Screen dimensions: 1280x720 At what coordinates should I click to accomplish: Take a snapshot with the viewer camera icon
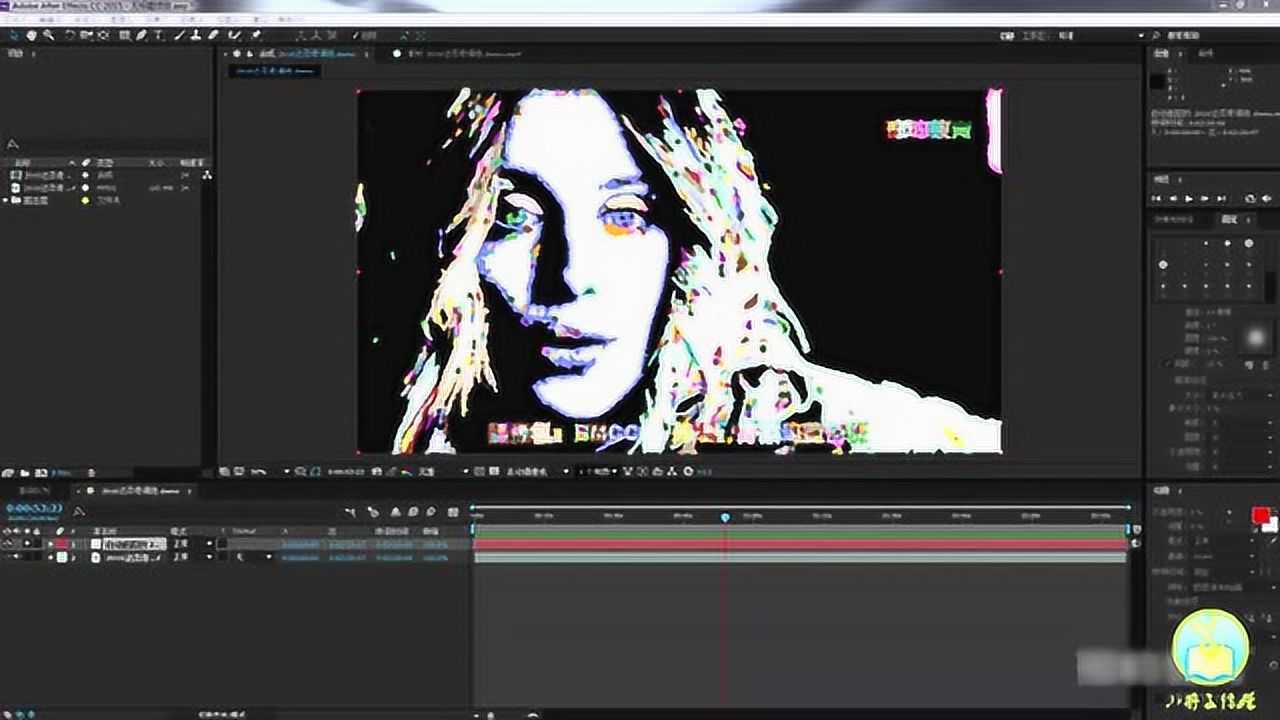[376, 471]
